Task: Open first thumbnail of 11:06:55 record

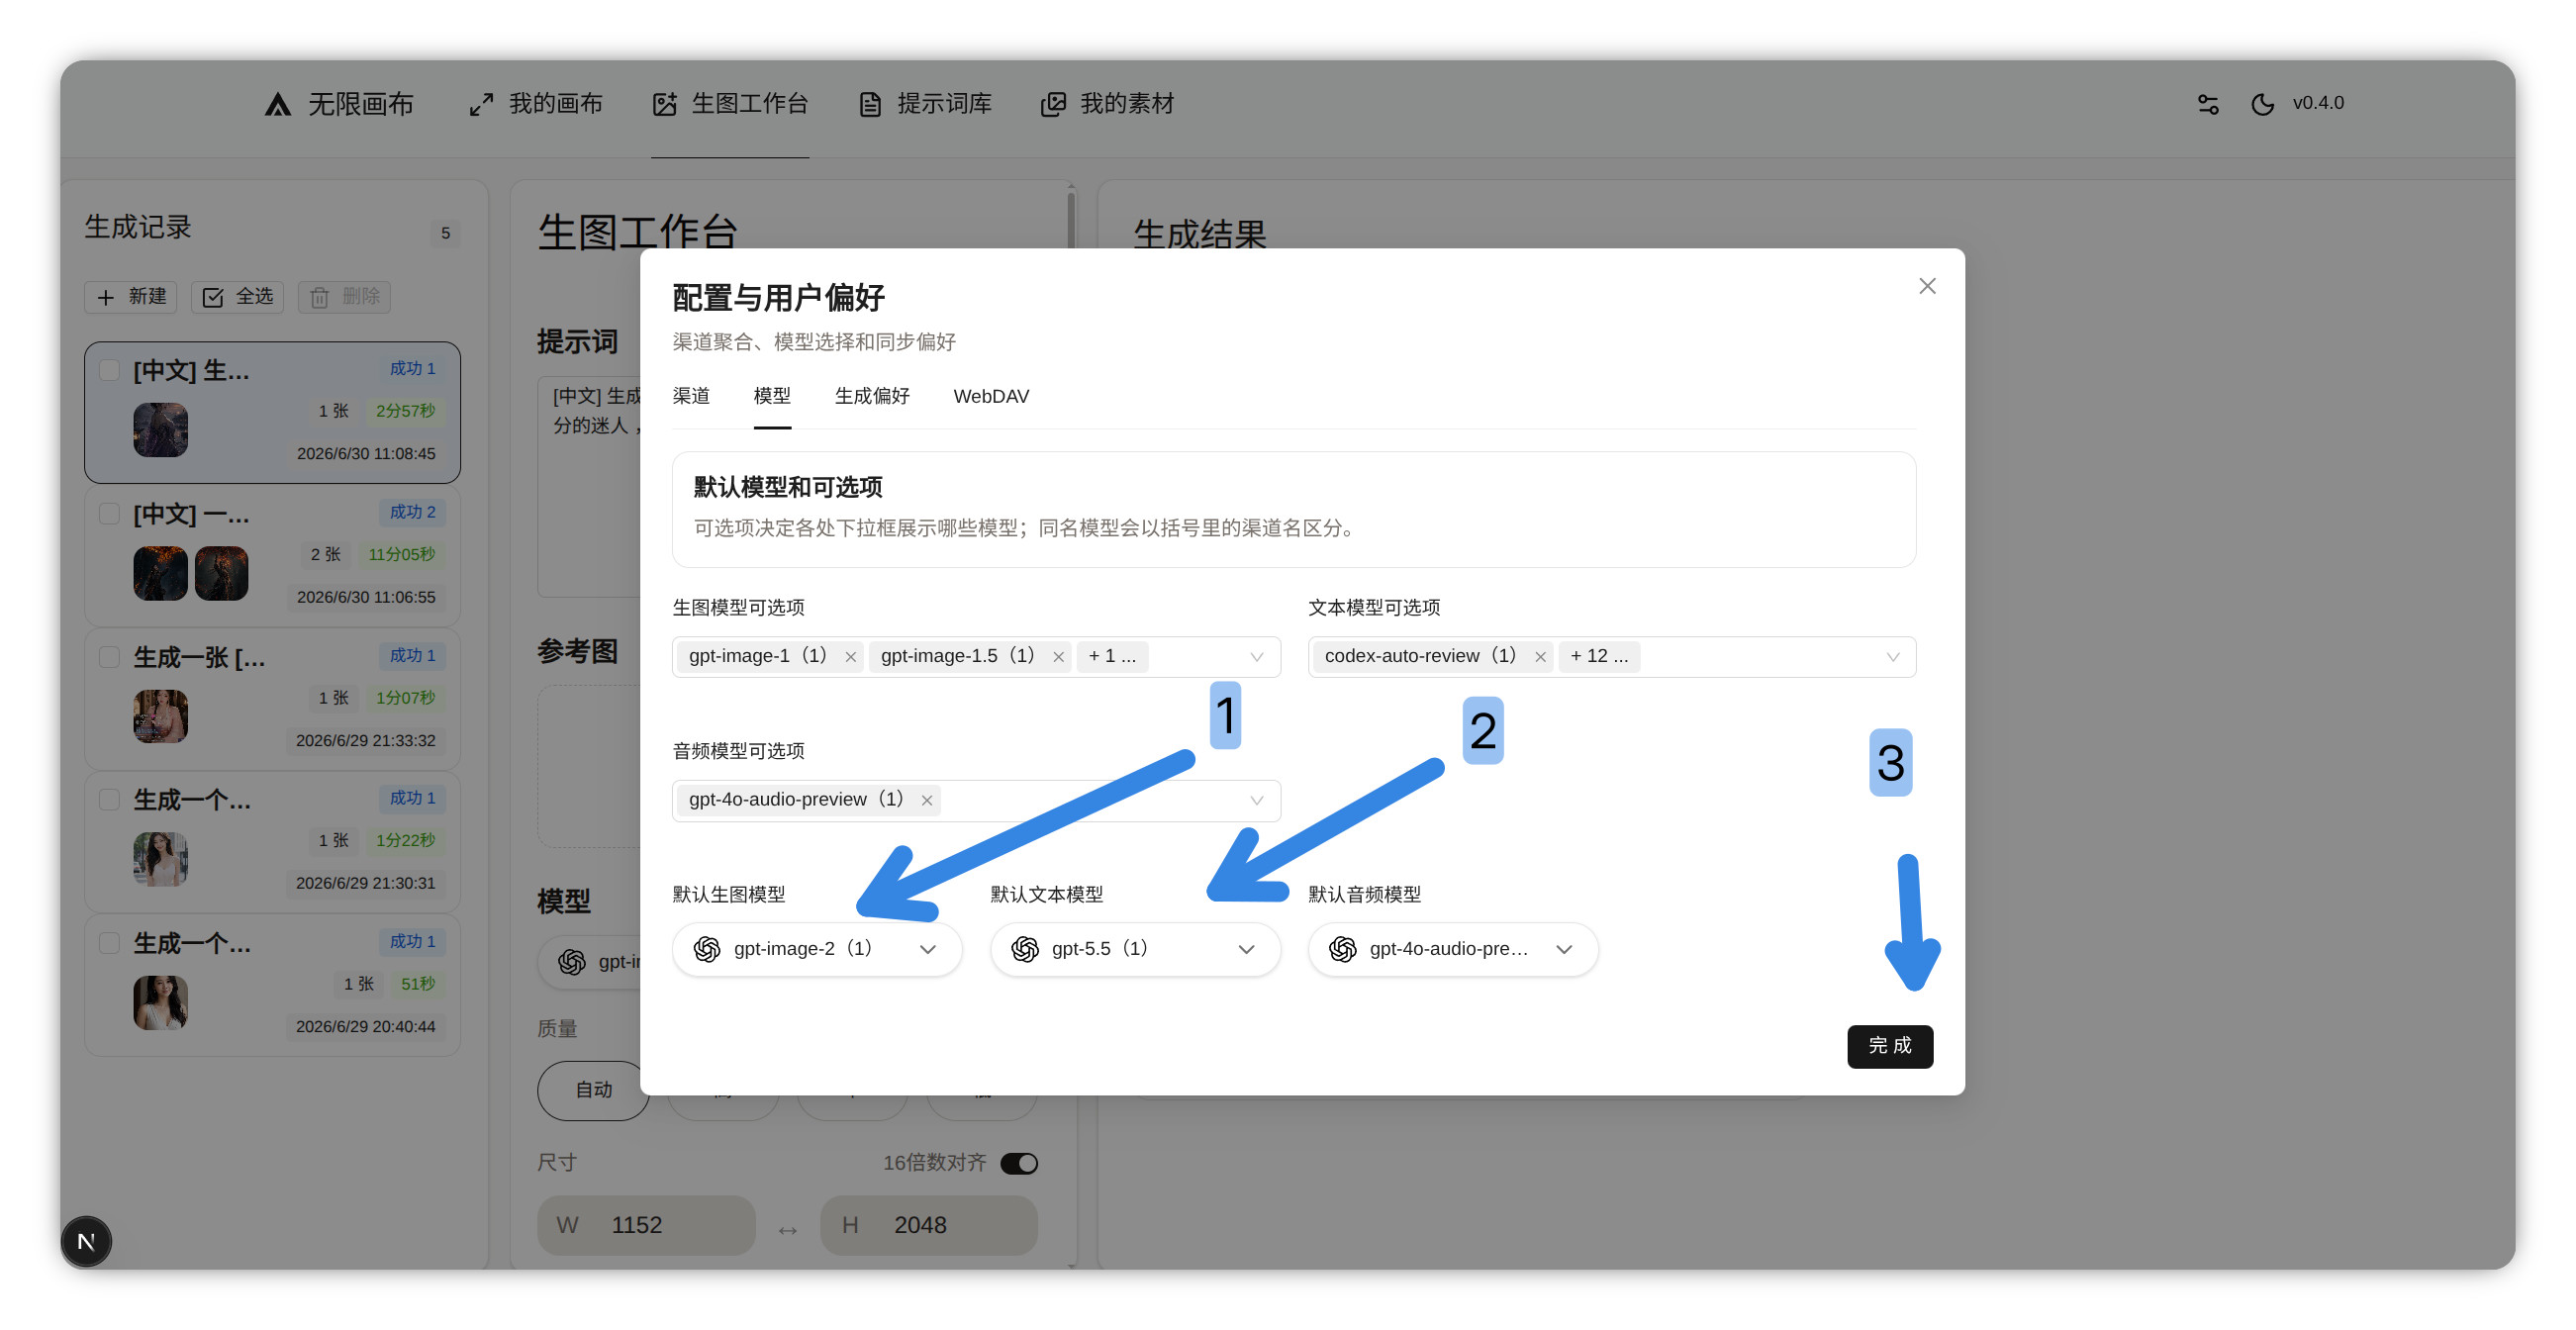Action: pos(161,573)
